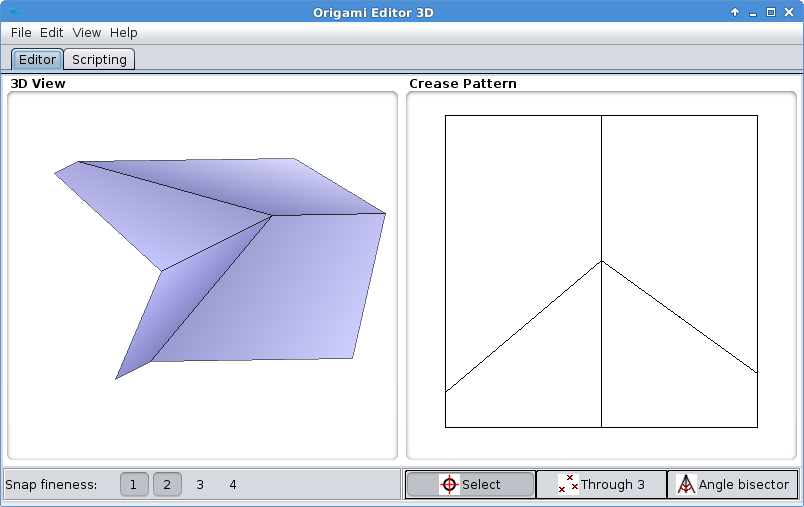The width and height of the screenshot is (804, 507).
Task: Click the up-arrow title bar button
Action: pyautogui.click(x=735, y=12)
